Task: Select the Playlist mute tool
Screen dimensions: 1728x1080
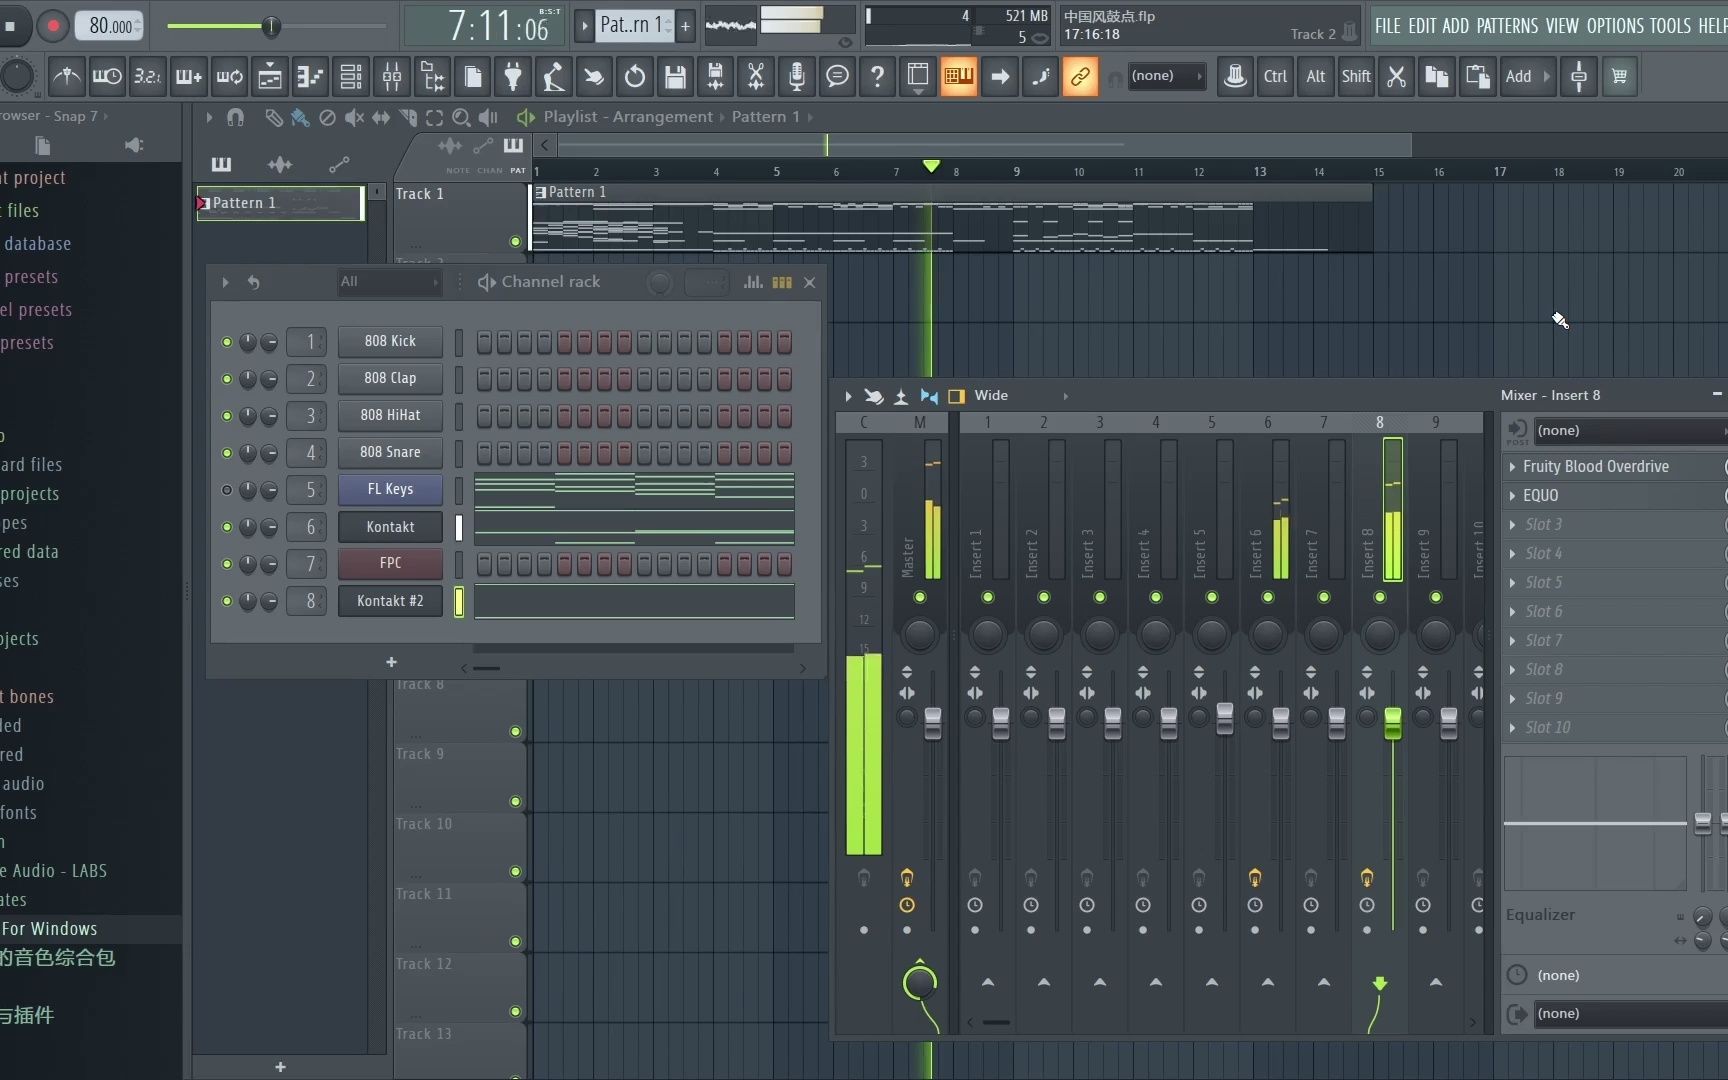Action: point(354,117)
